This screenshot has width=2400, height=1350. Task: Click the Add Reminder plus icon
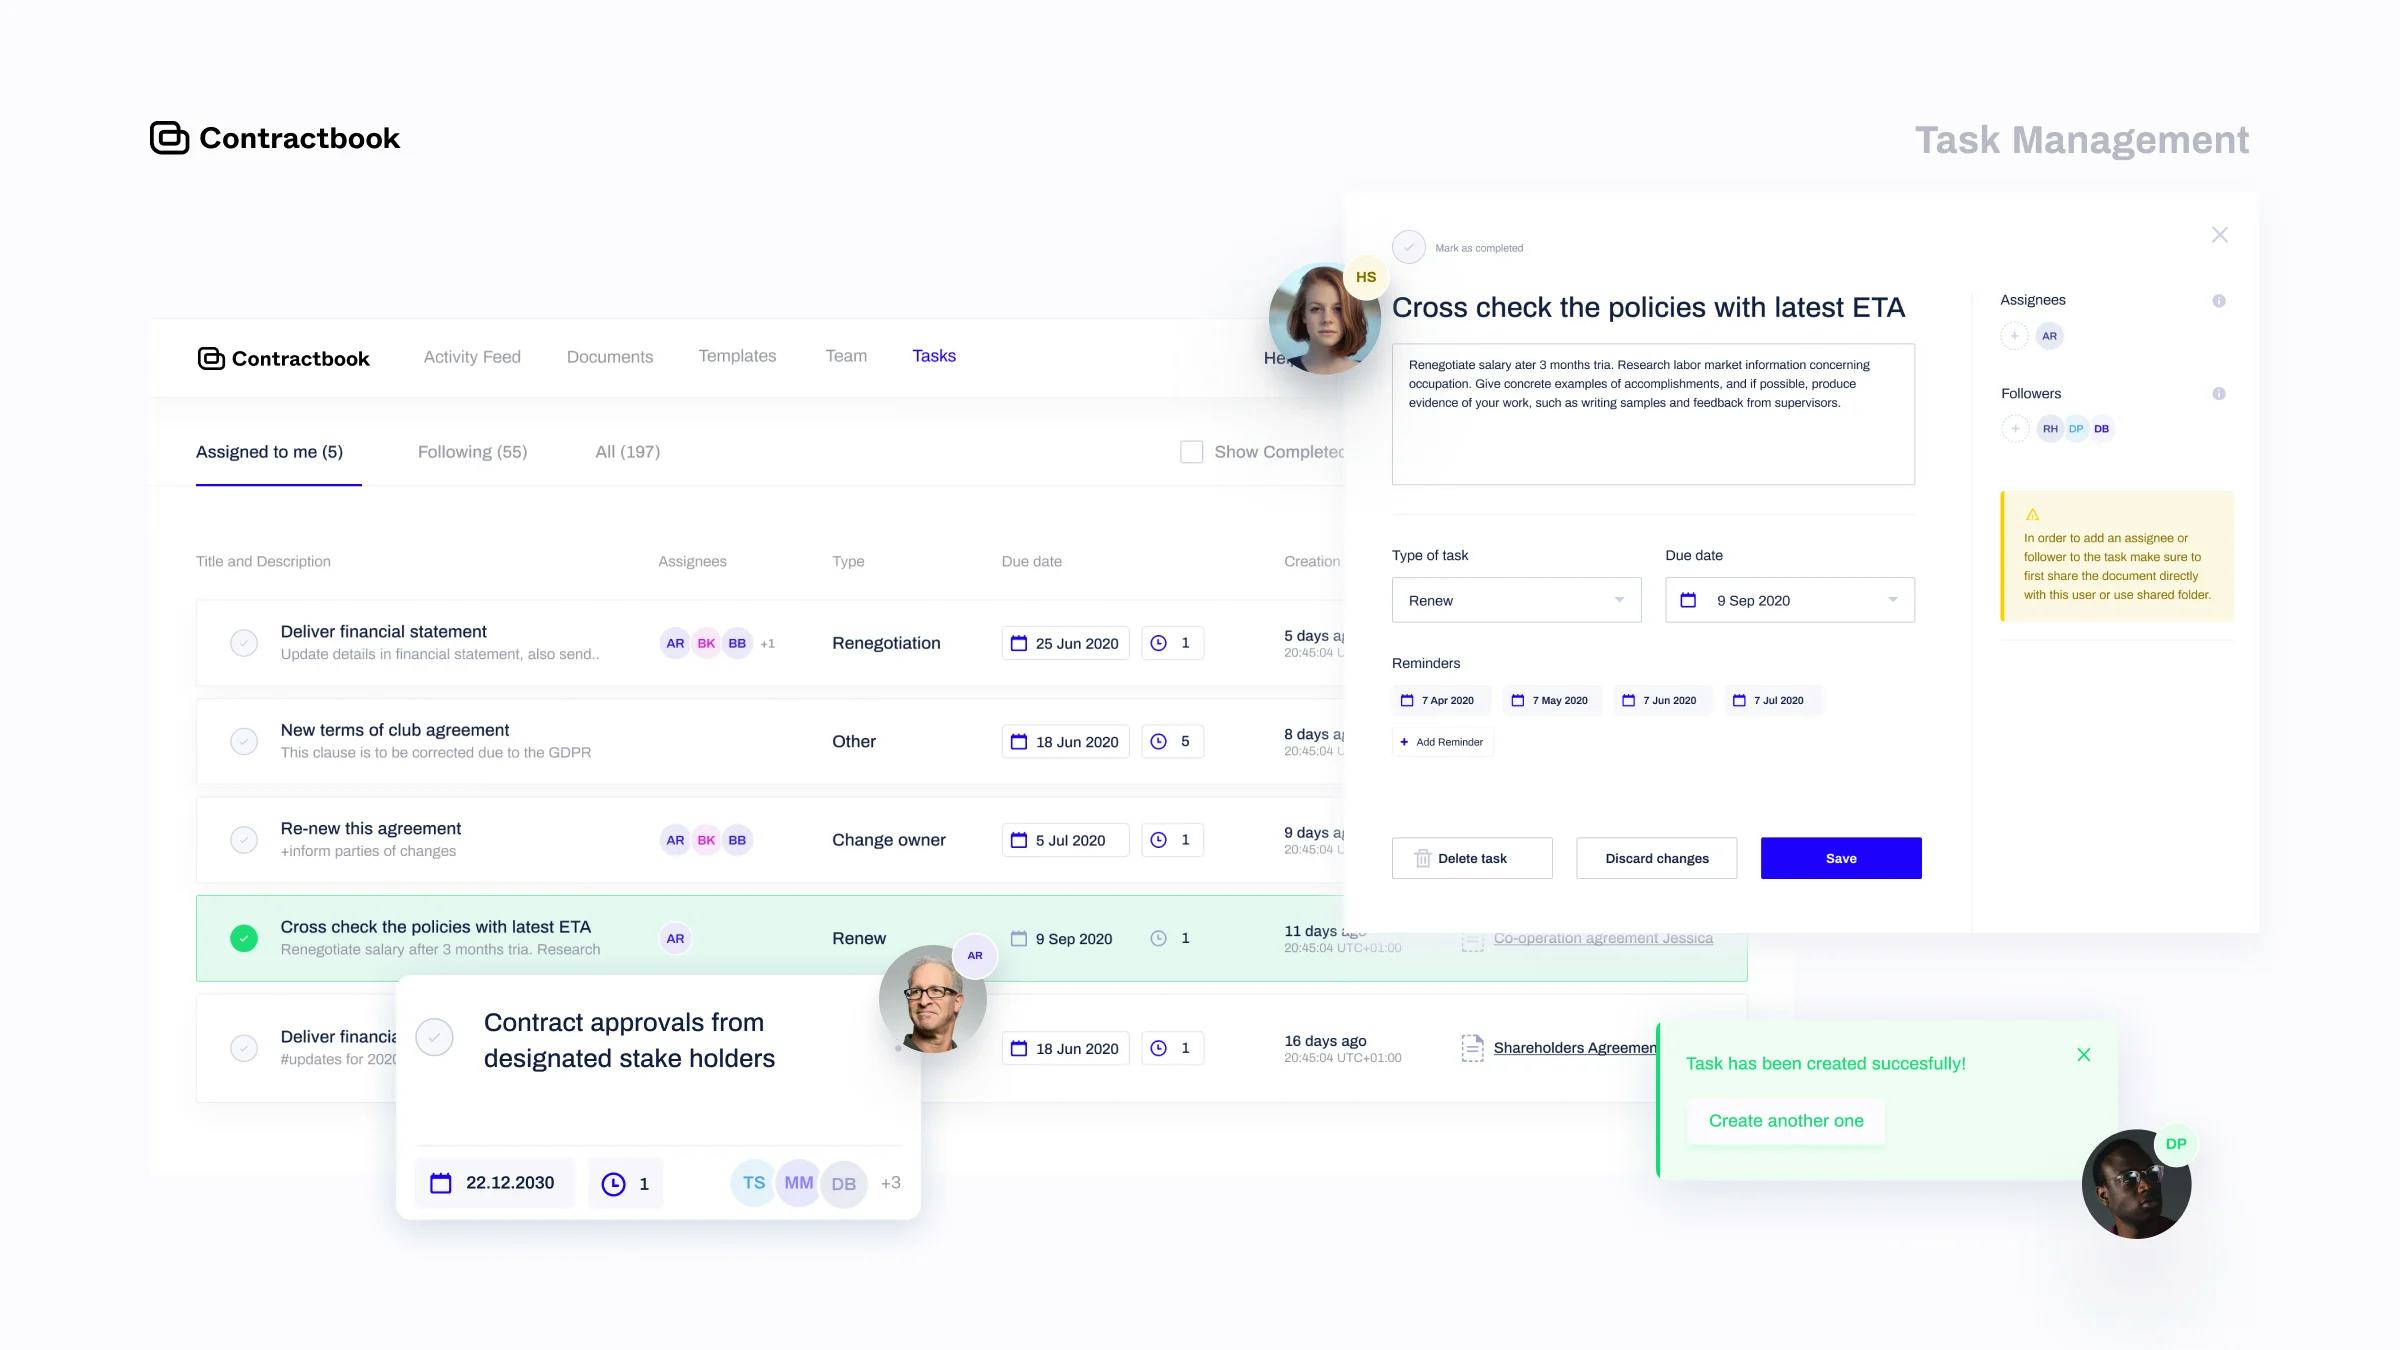(x=1403, y=742)
